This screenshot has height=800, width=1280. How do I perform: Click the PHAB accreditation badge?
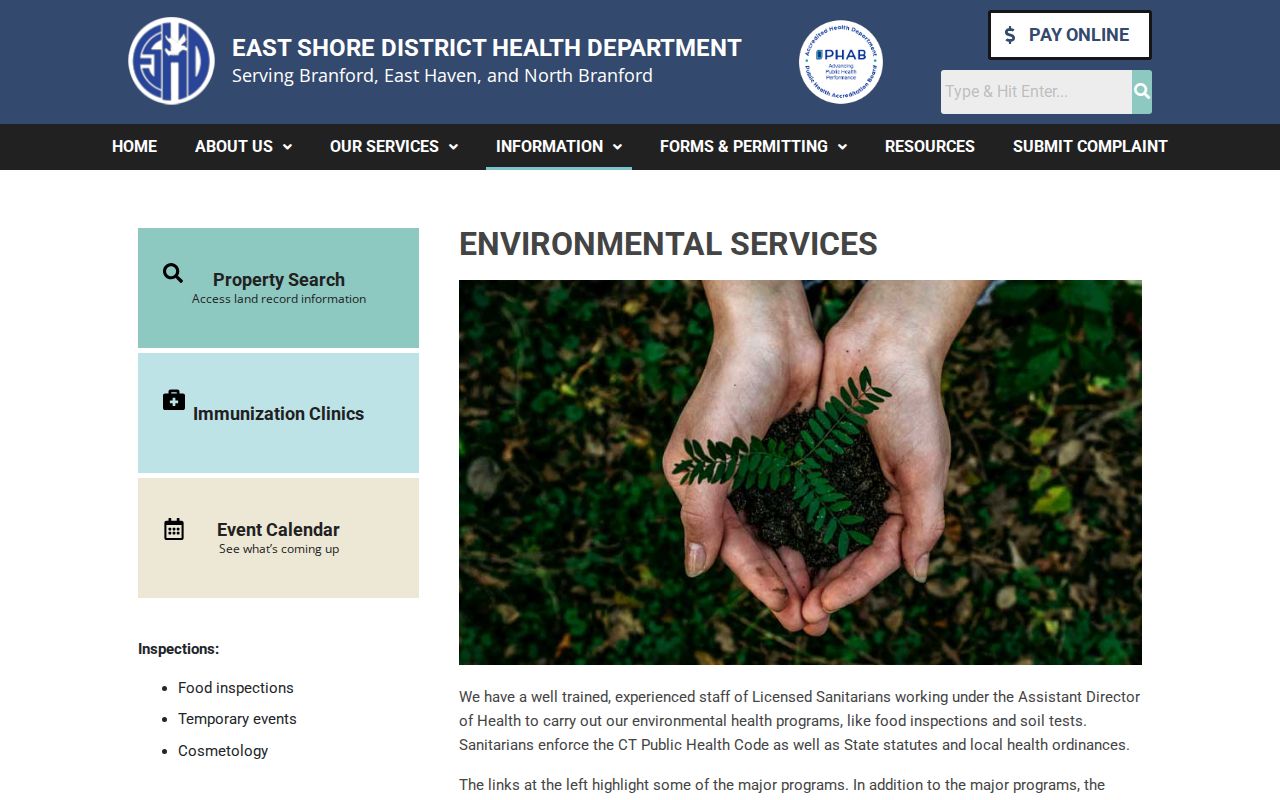click(840, 62)
